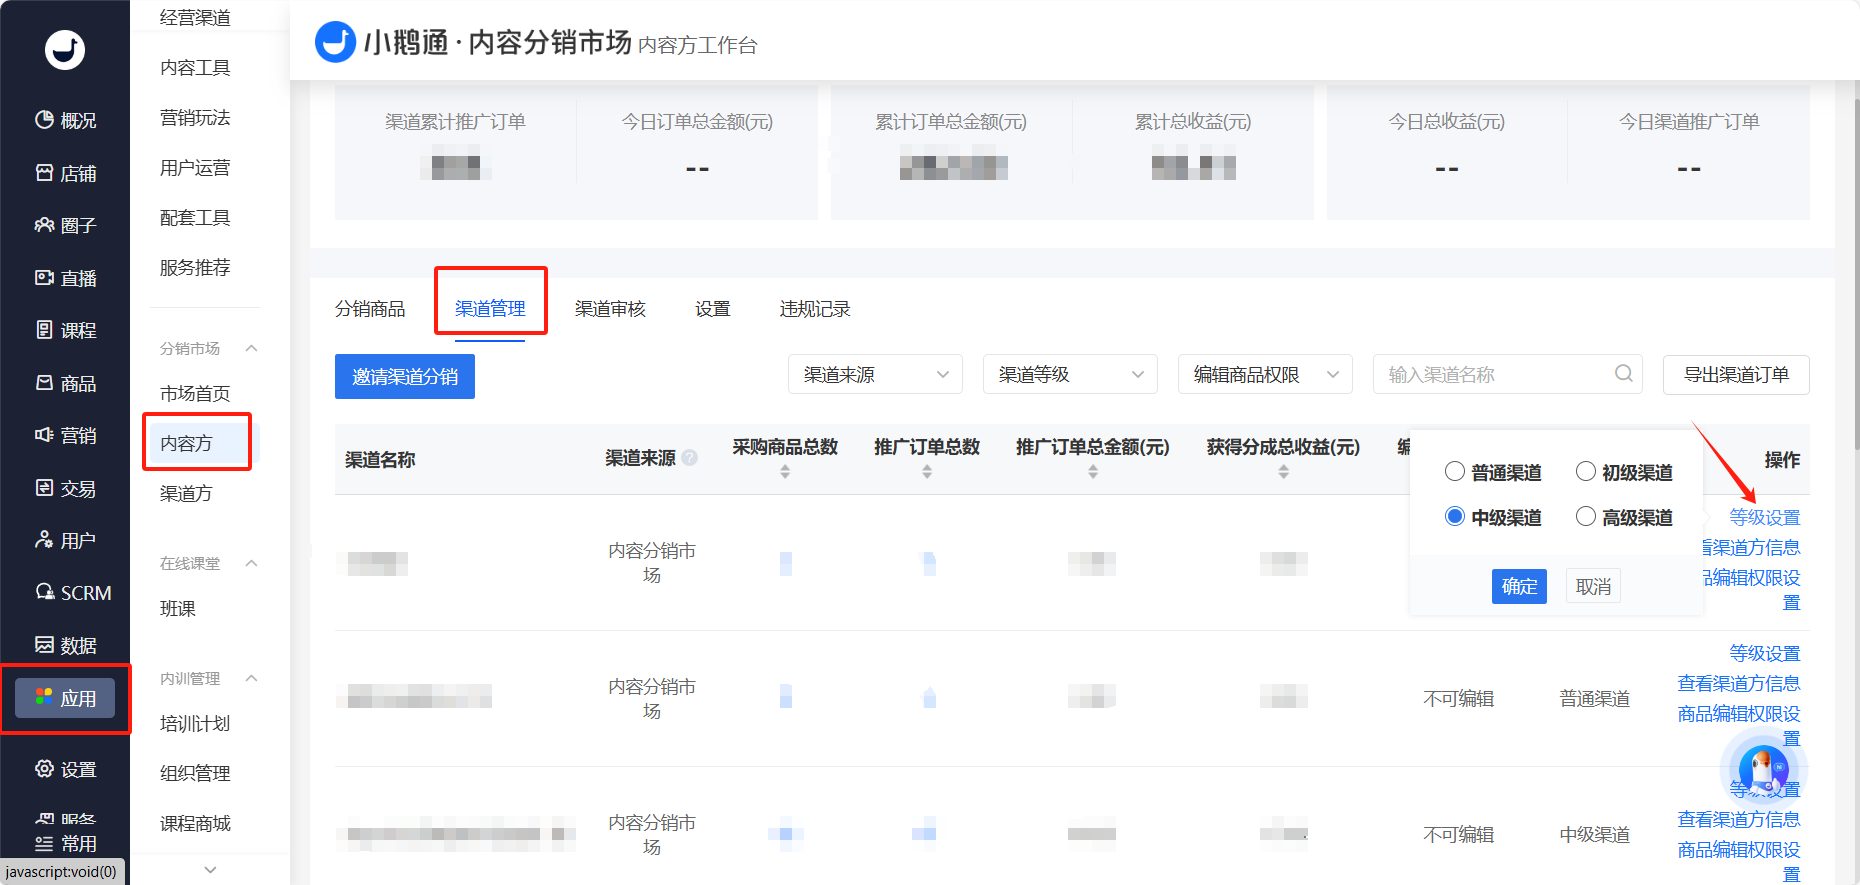Open 概况 overview in the left sidebar
The image size is (1860, 885).
click(65, 120)
